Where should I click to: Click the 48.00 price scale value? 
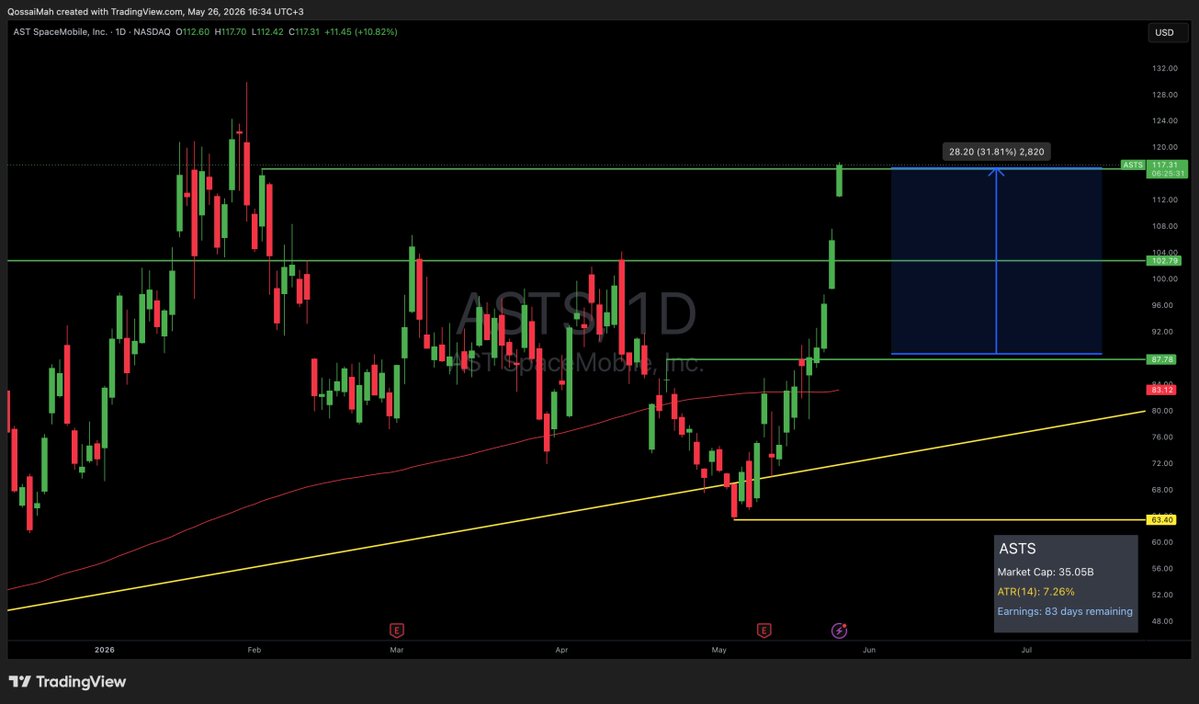(1162, 621)
